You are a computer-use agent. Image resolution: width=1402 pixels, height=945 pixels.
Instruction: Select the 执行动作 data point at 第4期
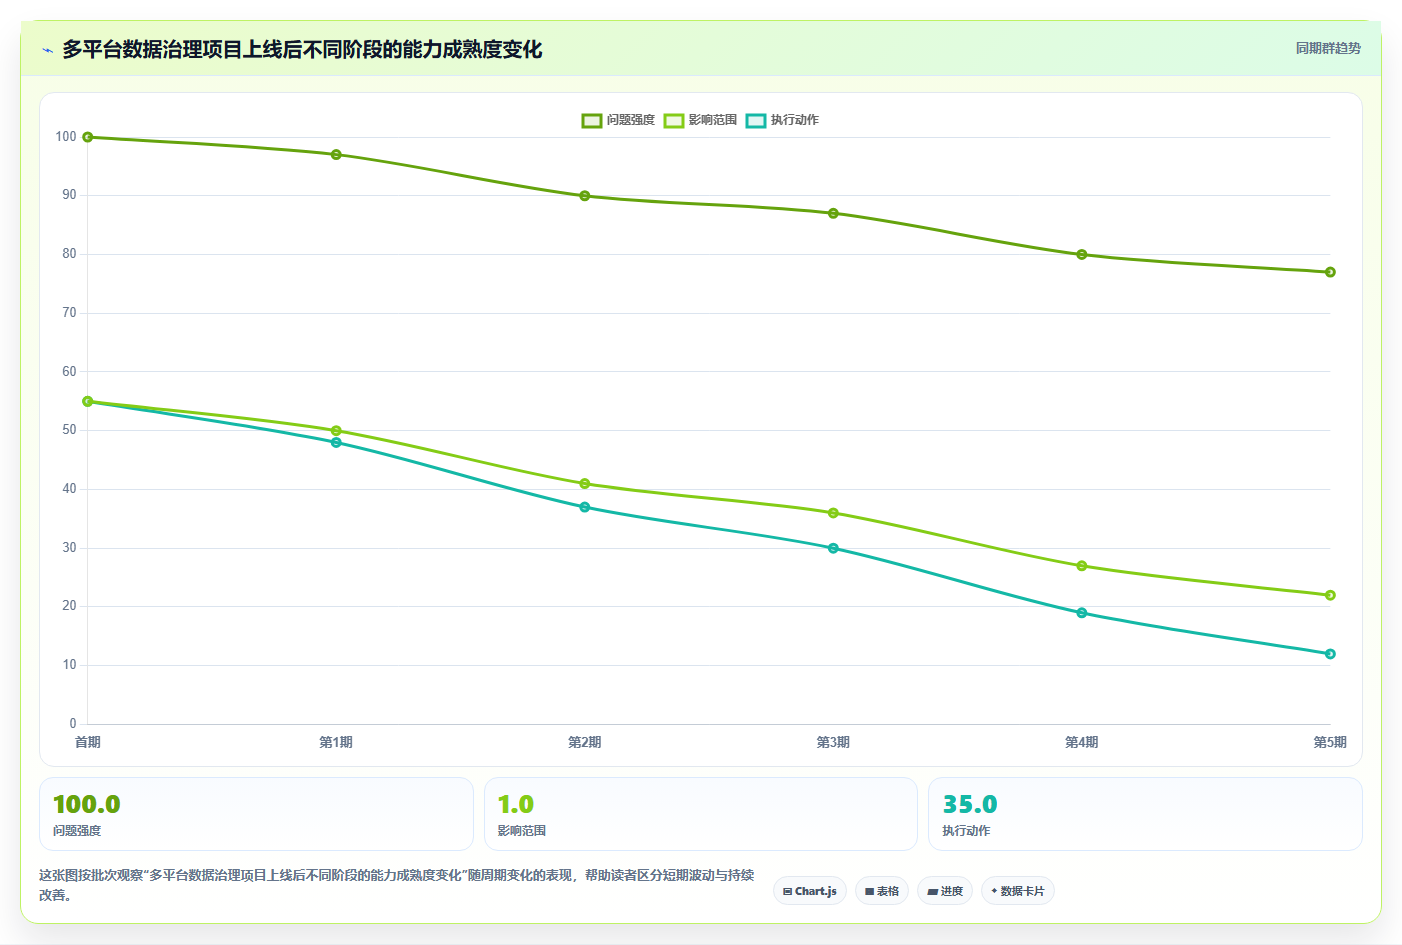(1082, 613)
